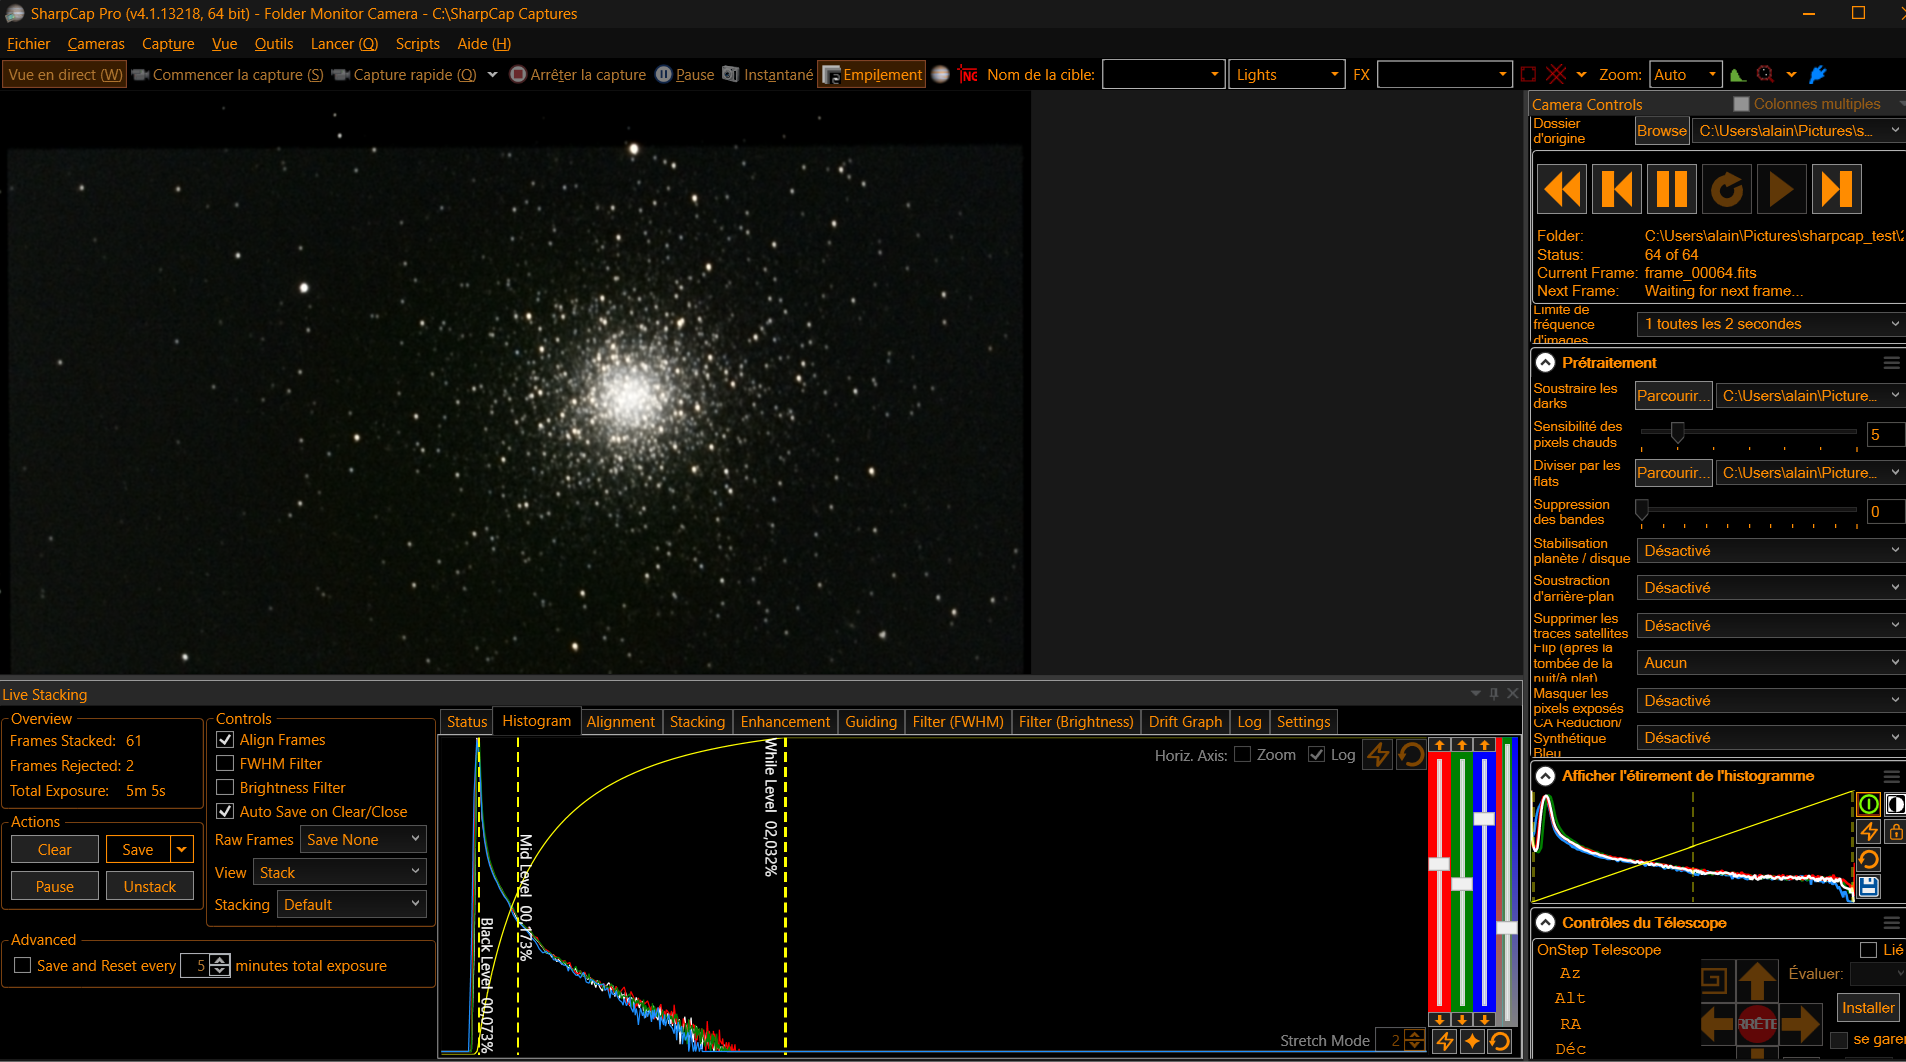
Task: Step forward to the next frame
Action: (1837, 189)
